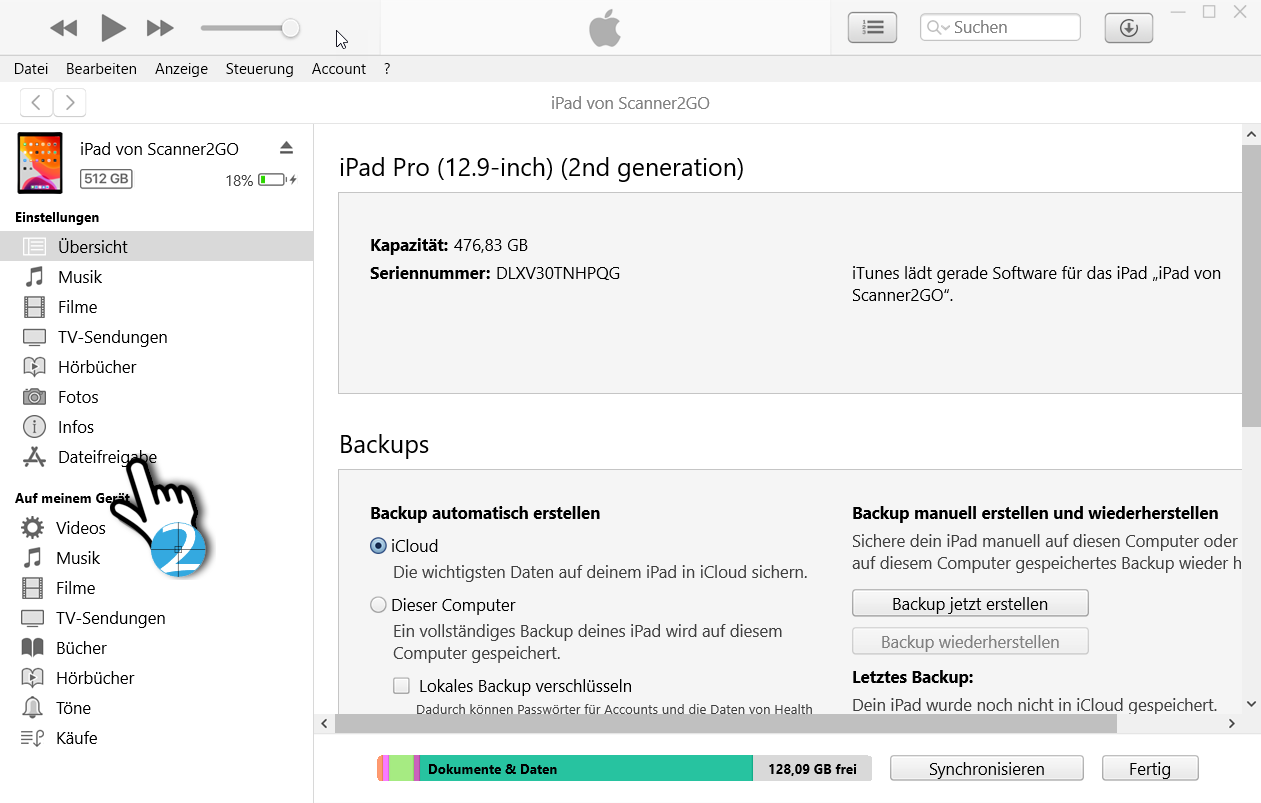Open the Datei menu
This screenshot has height=803, width=1261.
click(x=31, y=69)
